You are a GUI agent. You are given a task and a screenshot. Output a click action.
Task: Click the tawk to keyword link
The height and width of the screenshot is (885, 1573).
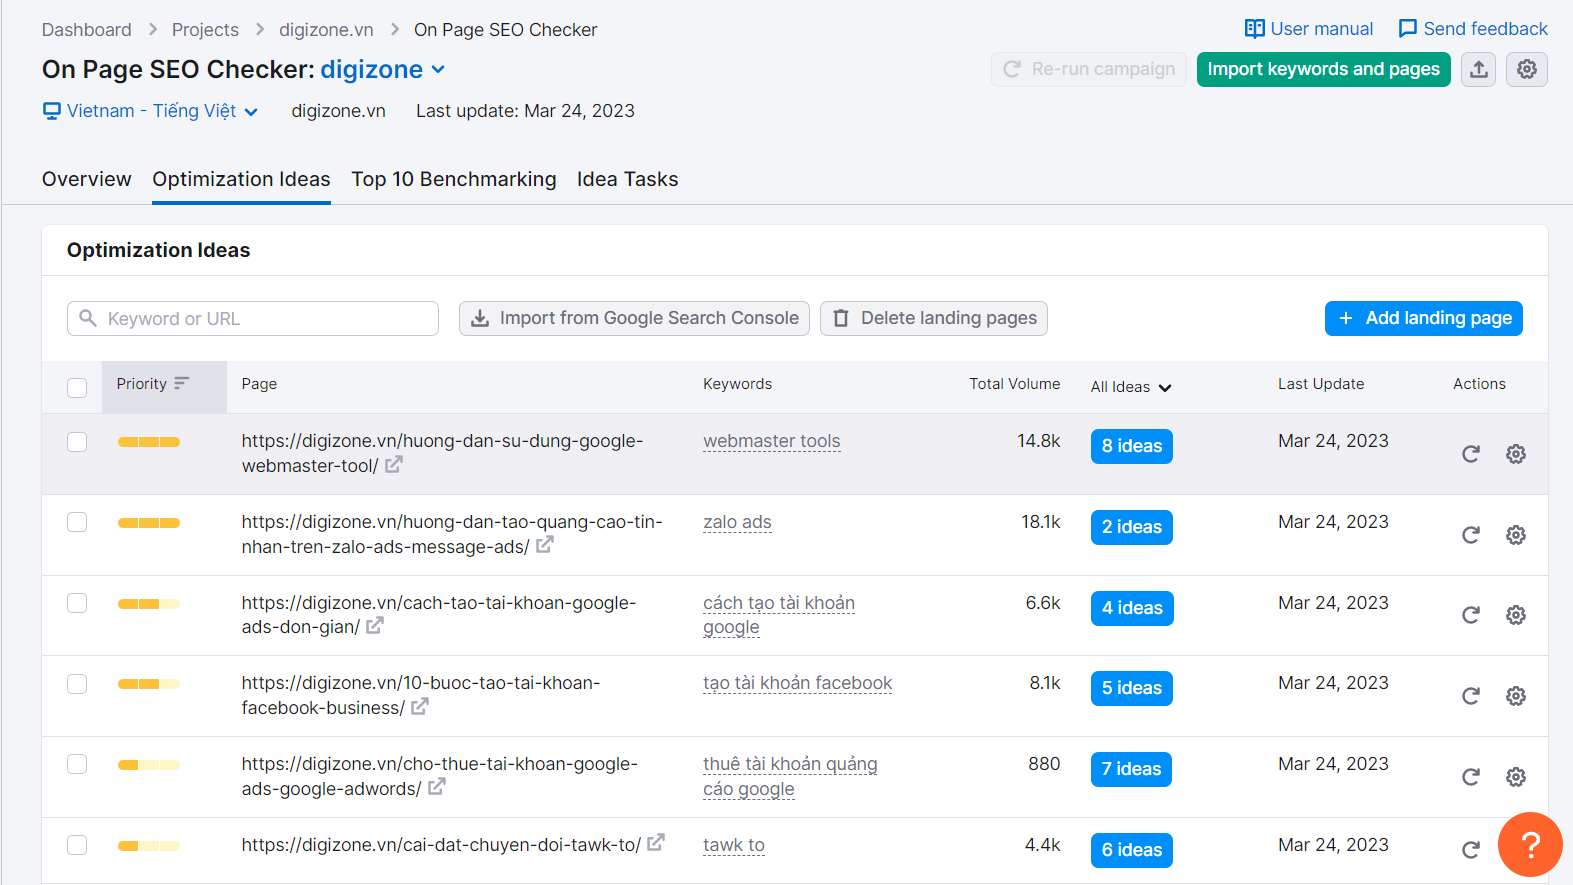pyautogui.click(x=734, y=845)
